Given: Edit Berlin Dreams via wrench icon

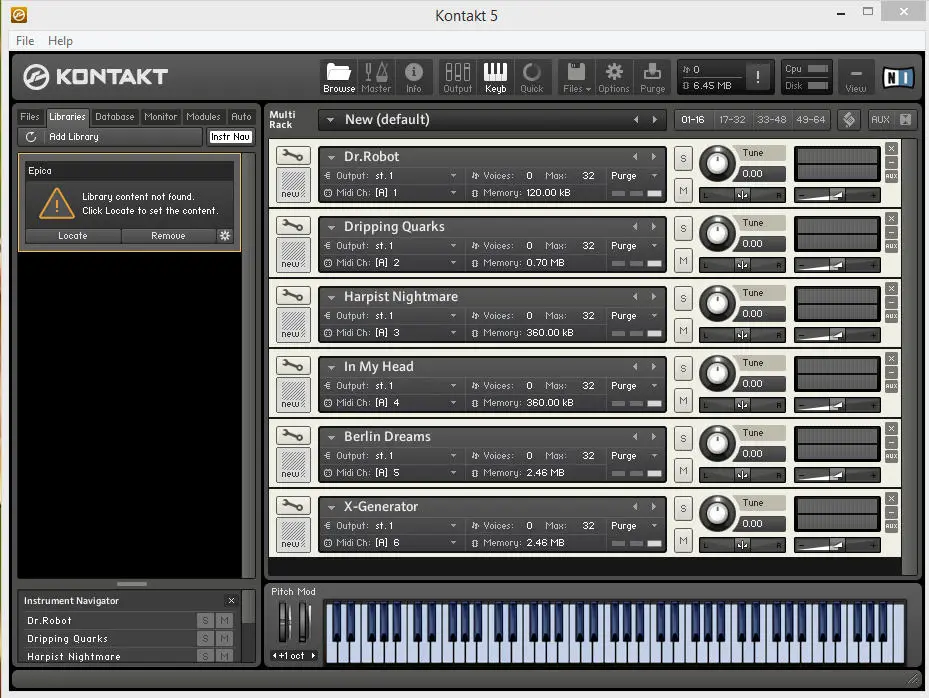Looking at the screenshot, I should coord(293,436).
